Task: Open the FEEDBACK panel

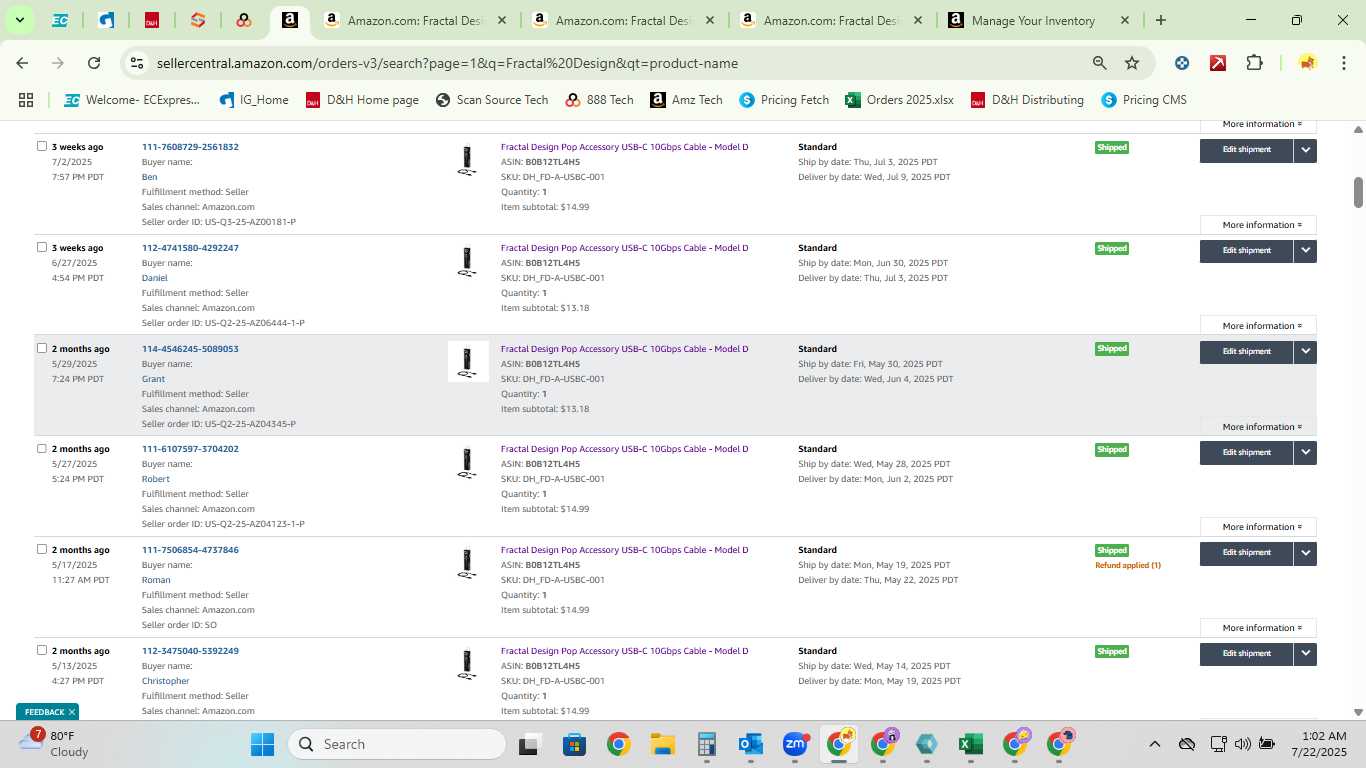Action: pos(44,712)
